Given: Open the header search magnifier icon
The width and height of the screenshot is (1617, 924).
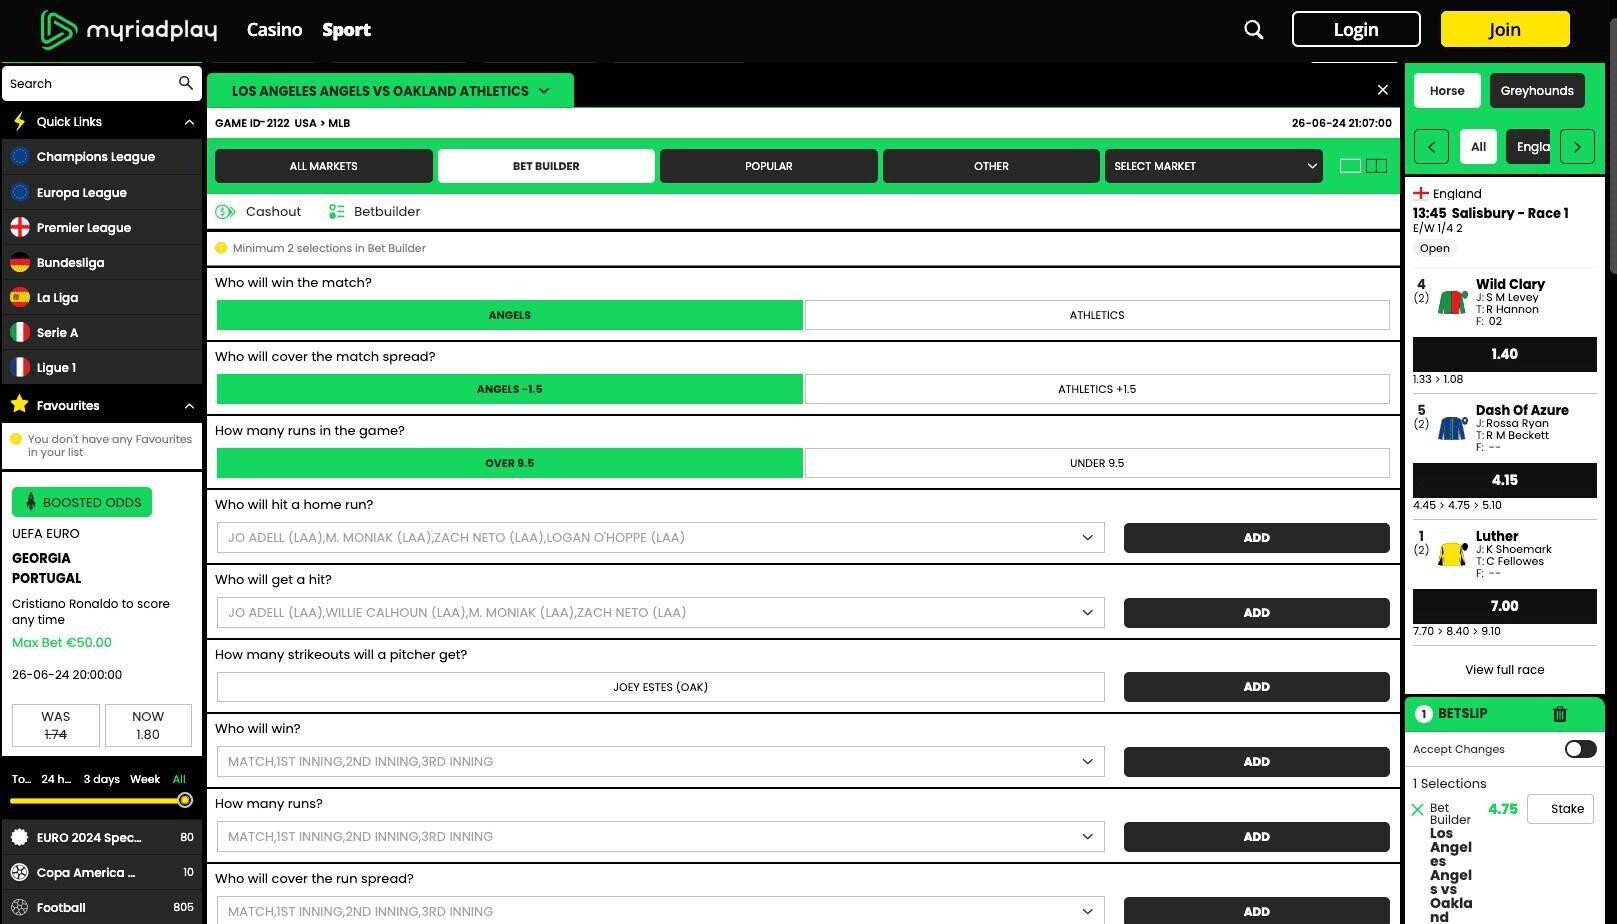Looking at the screenshot, I should point(1254,30).
